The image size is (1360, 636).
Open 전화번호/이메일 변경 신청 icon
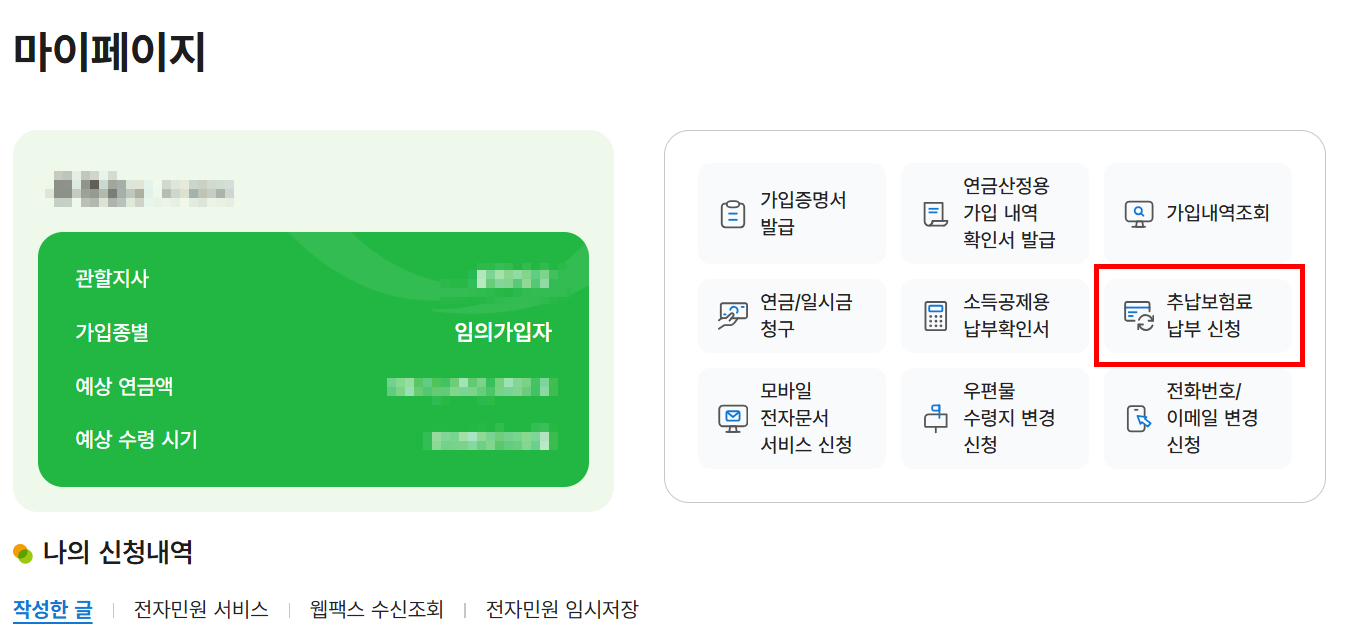1197,418
